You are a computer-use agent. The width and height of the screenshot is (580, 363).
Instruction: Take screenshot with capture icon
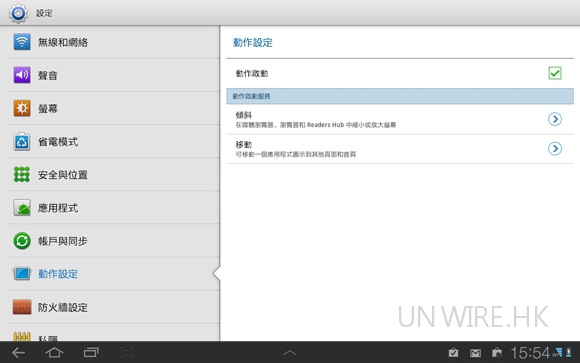127,353
